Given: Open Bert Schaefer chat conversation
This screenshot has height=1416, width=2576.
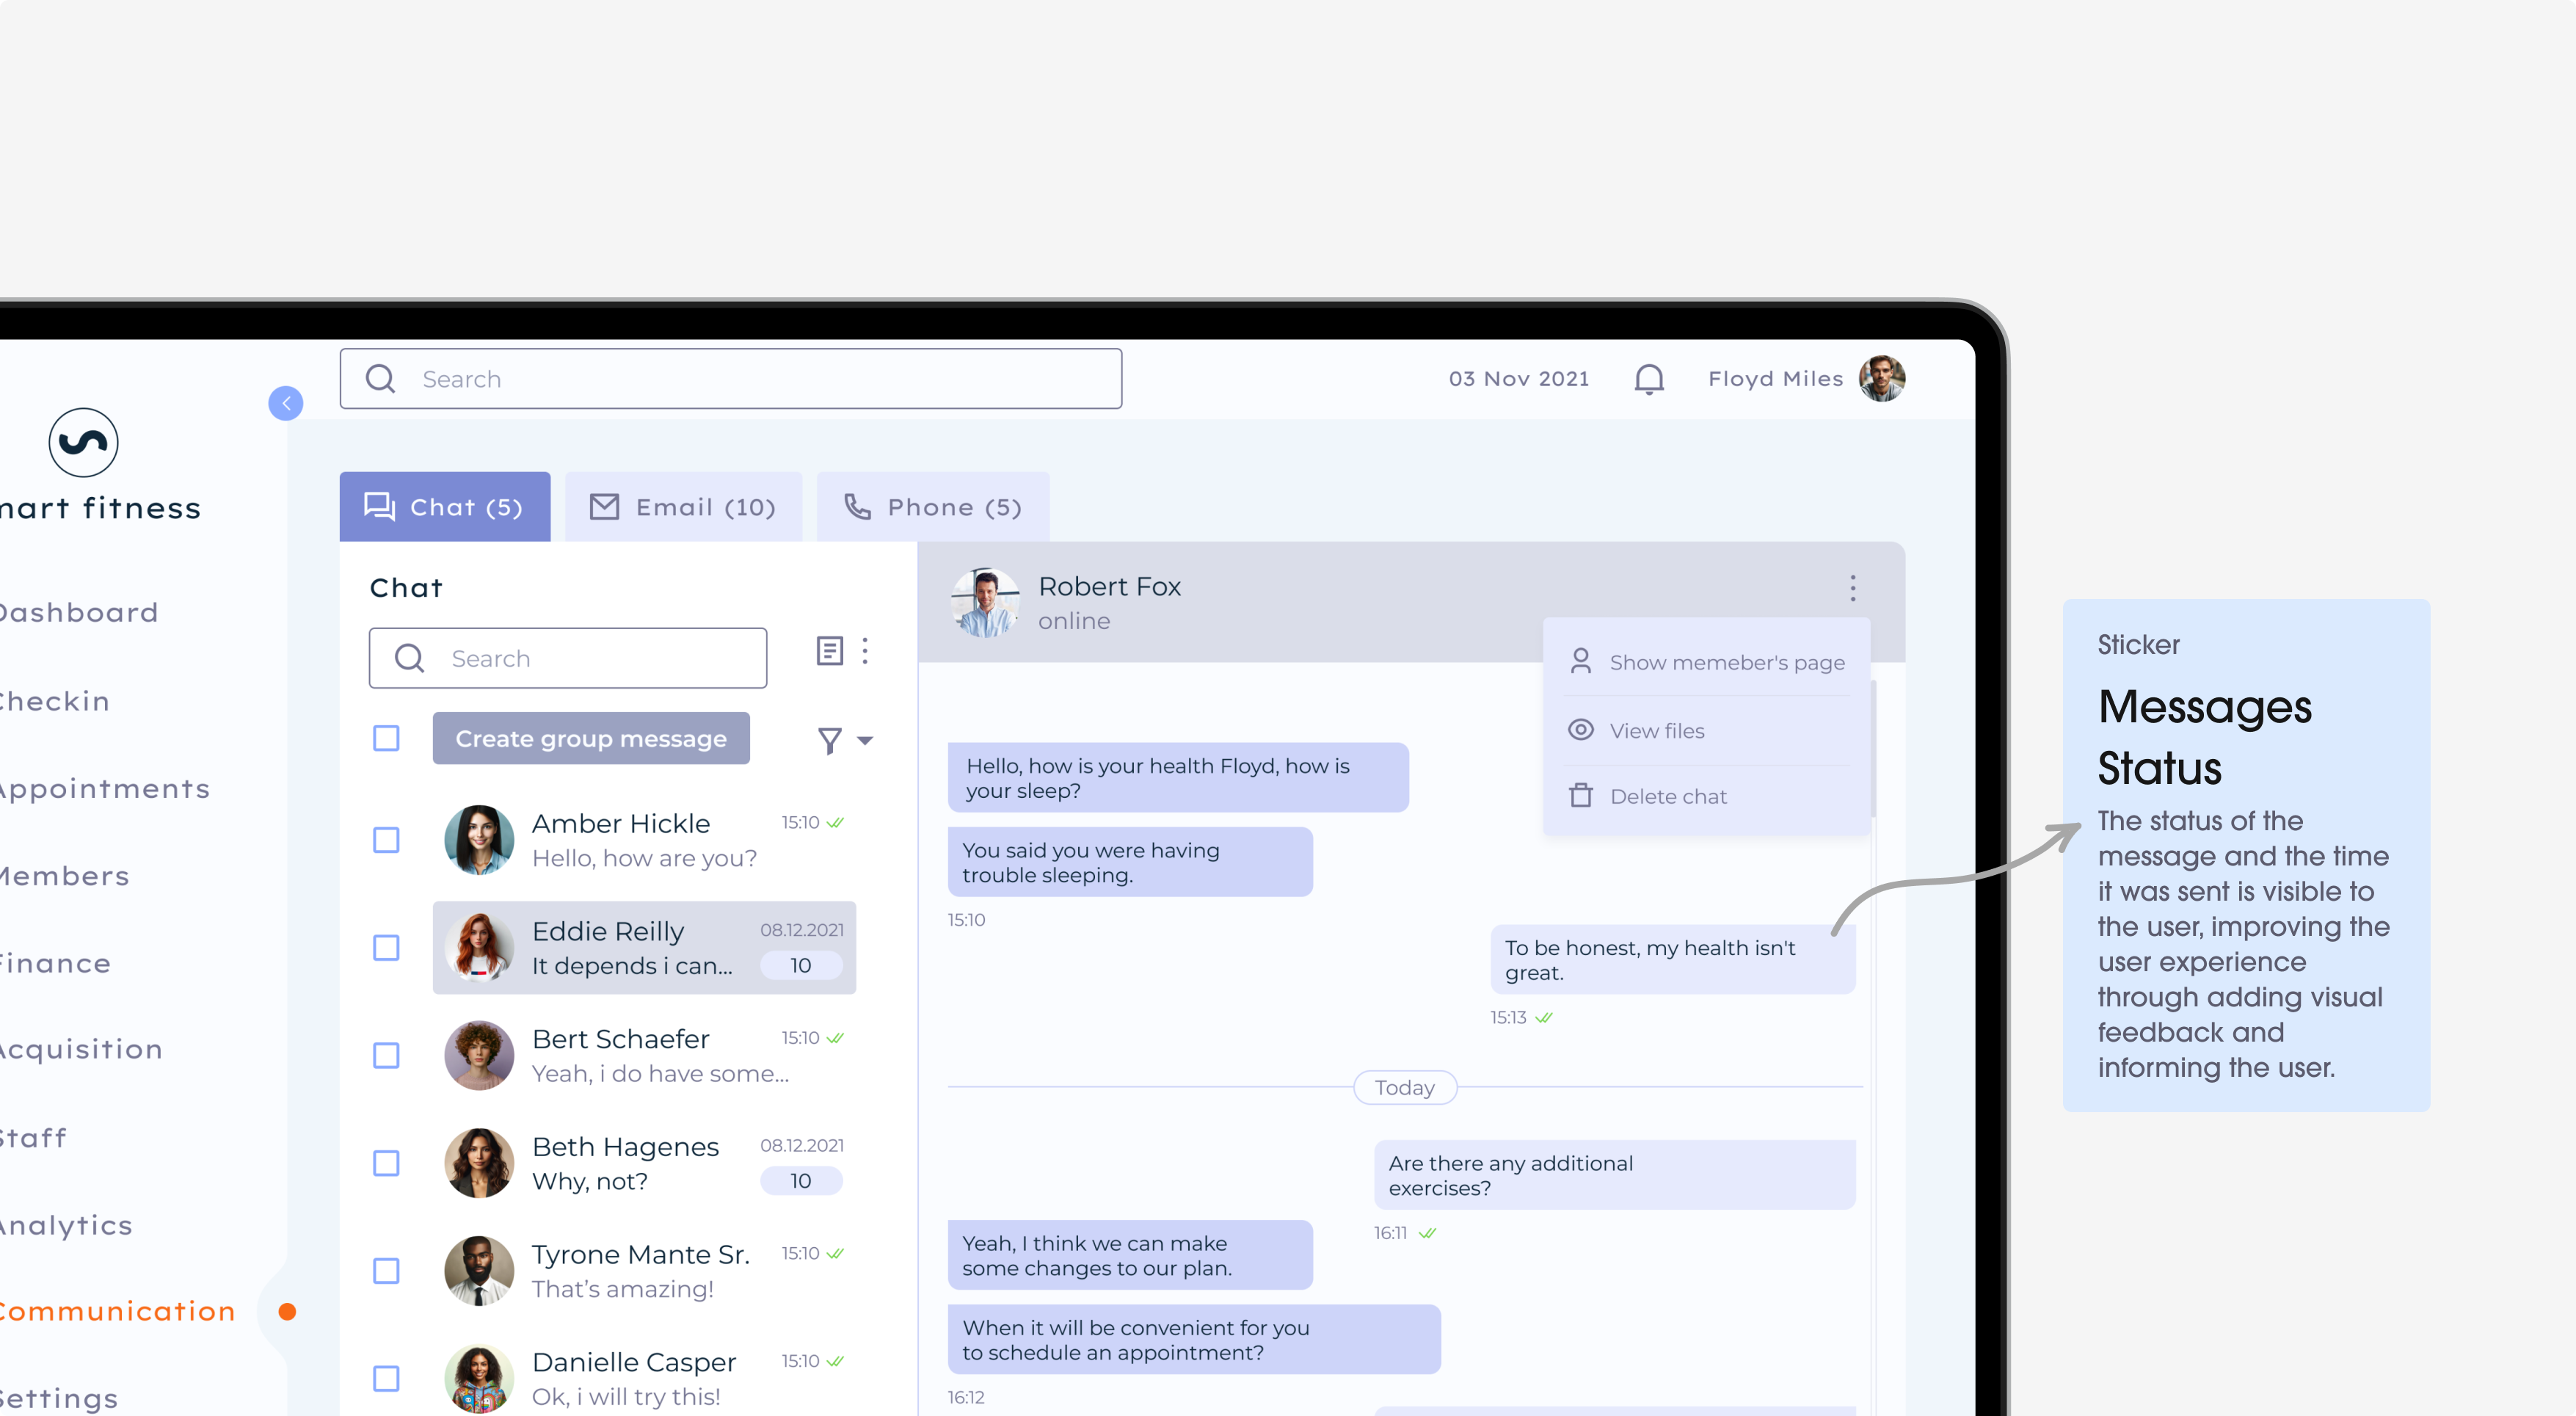Looking at the screenshot, I should (x=645, y=1055).
